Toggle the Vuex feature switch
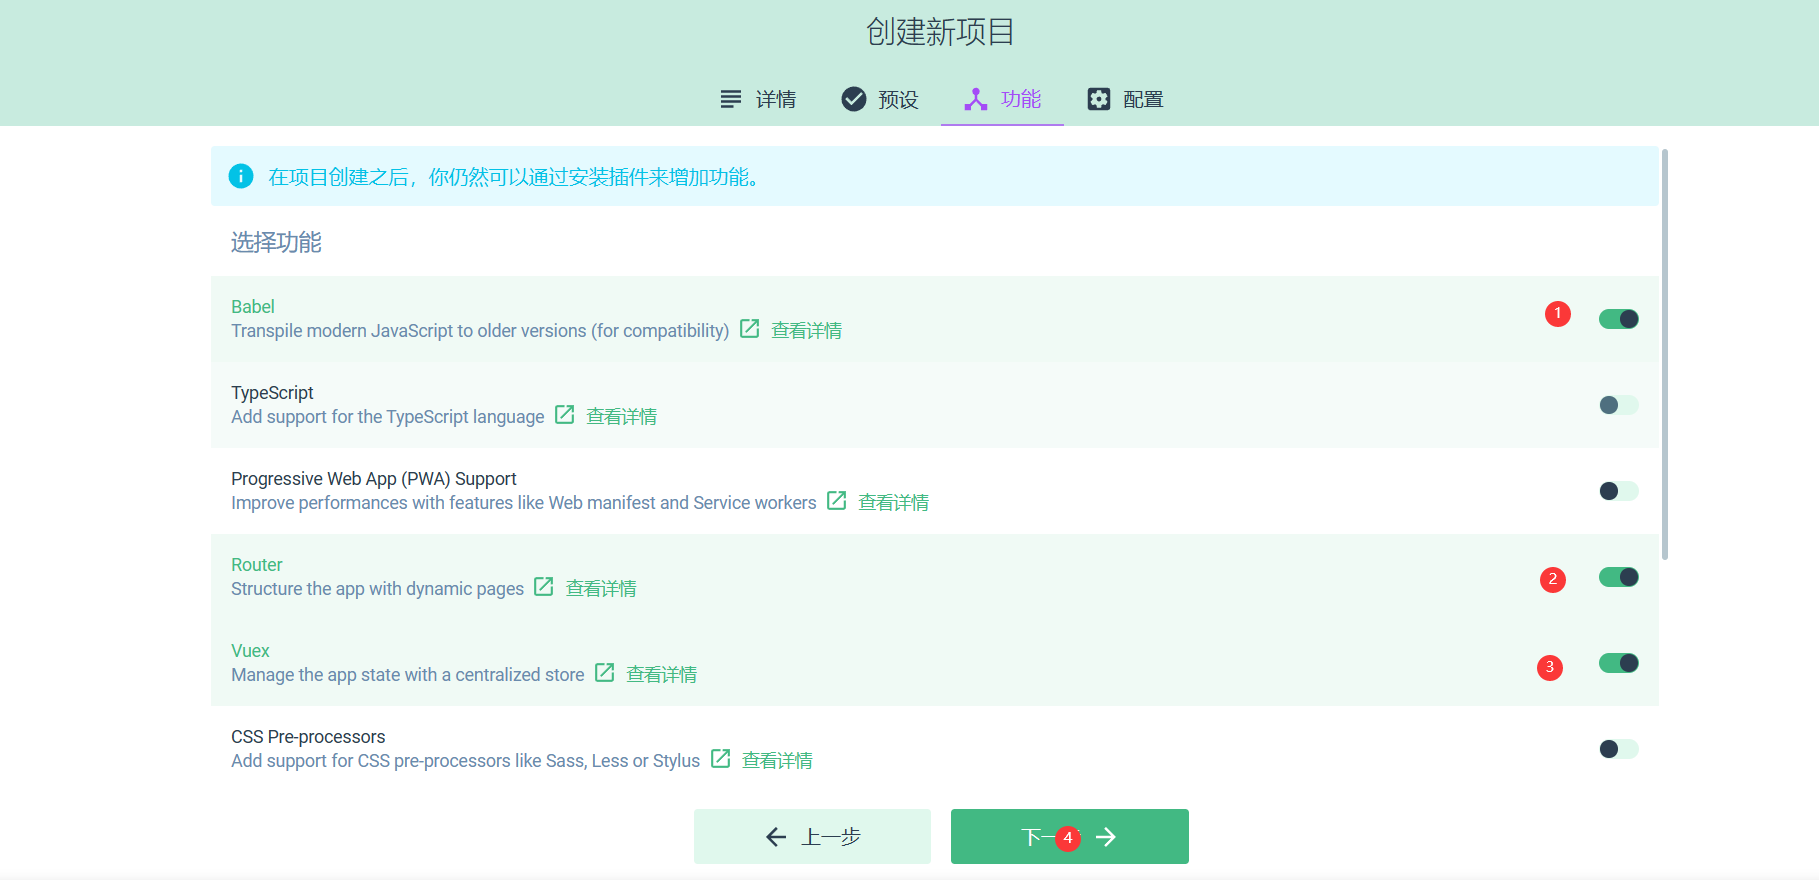The width and height of the screenshot is (1819, 880). click(x=1618, y=663)
